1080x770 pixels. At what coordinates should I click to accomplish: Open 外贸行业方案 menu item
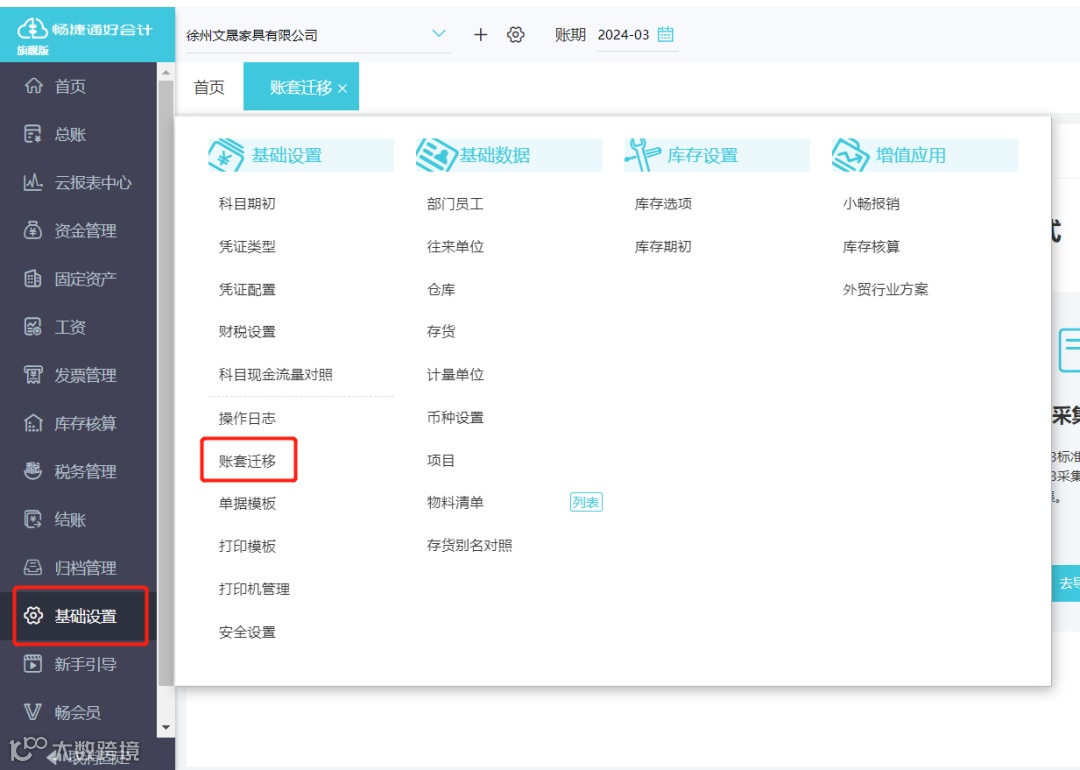[886, 289]
